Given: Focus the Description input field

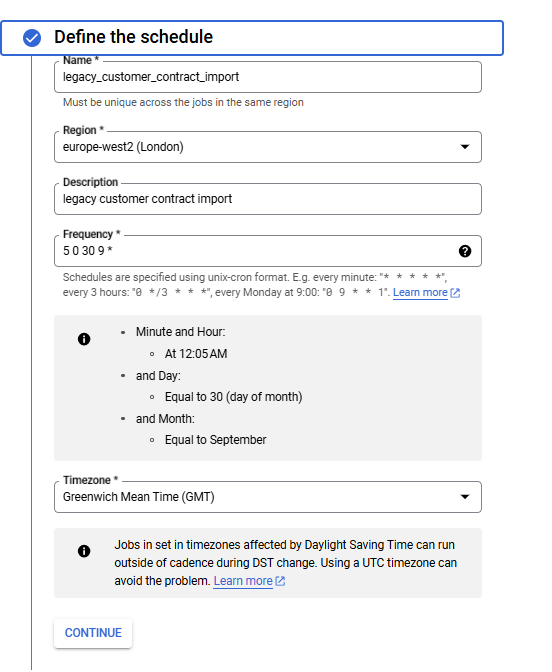Looking at the screenshot, I should coord(268,199).
